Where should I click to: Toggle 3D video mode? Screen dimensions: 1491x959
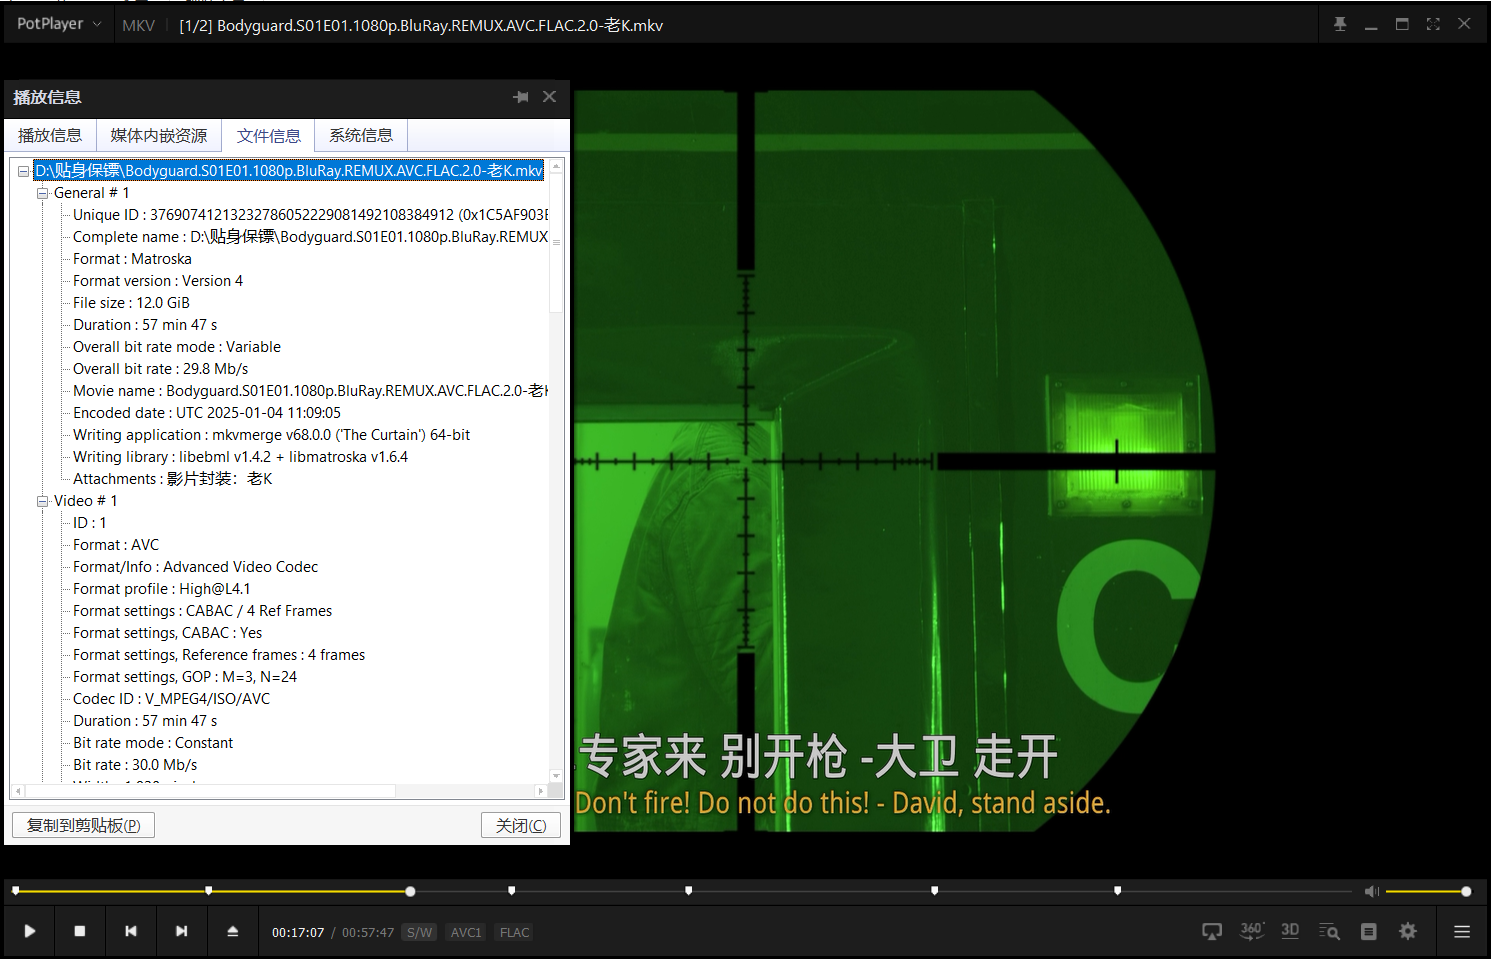coord(1290,931)
